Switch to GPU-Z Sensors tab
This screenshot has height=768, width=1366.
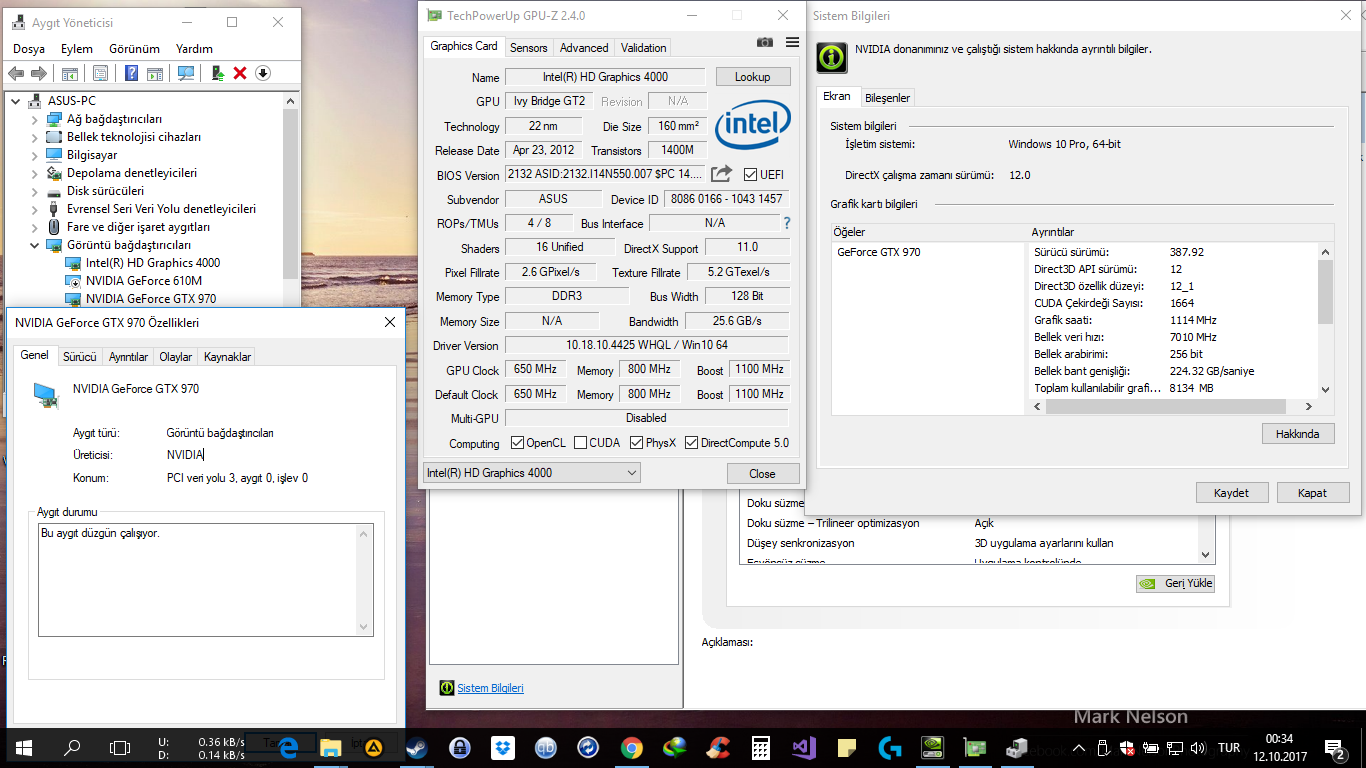[528, 48]
